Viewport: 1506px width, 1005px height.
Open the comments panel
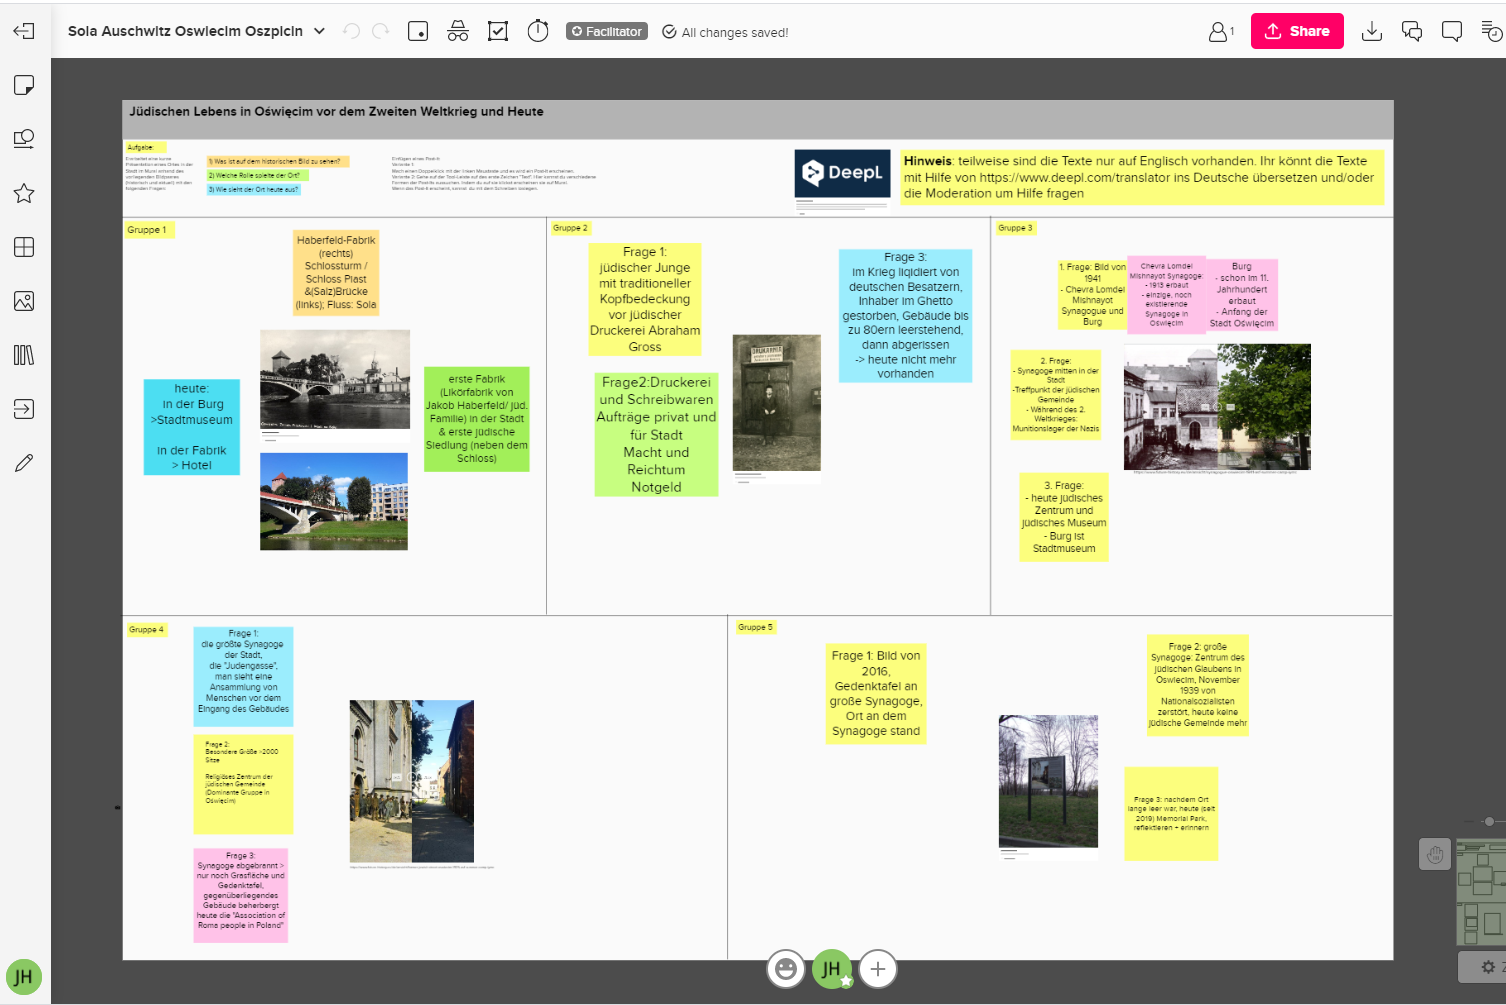(x=1452, y=31)
